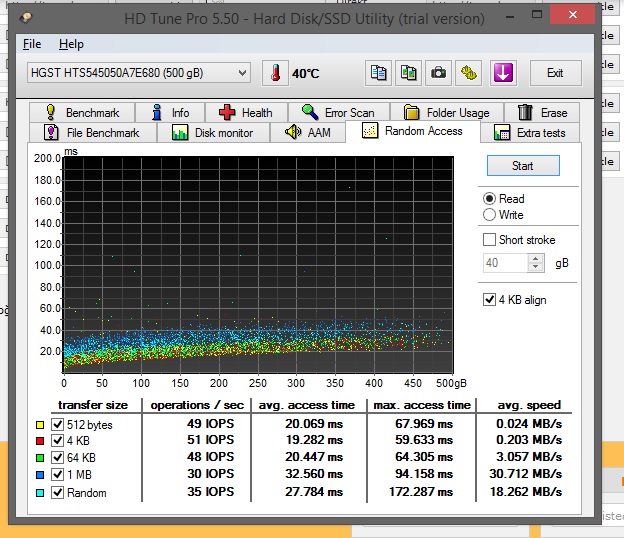Image resolution: width=624 pixels, height=538 pixels.
Task: Decrease short stroke size with down arrow
Action: pyautogui.click(x=536, y=267)
